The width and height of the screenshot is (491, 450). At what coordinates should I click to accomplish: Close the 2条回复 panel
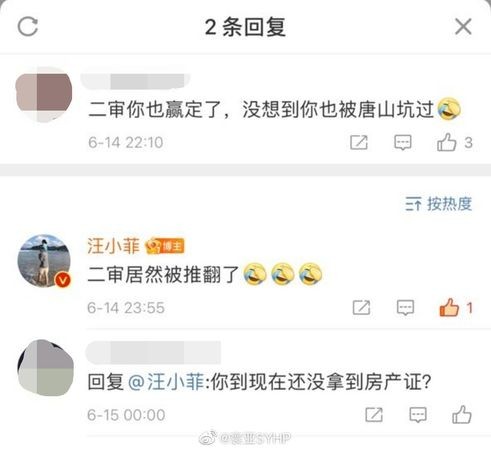point(463,27)
